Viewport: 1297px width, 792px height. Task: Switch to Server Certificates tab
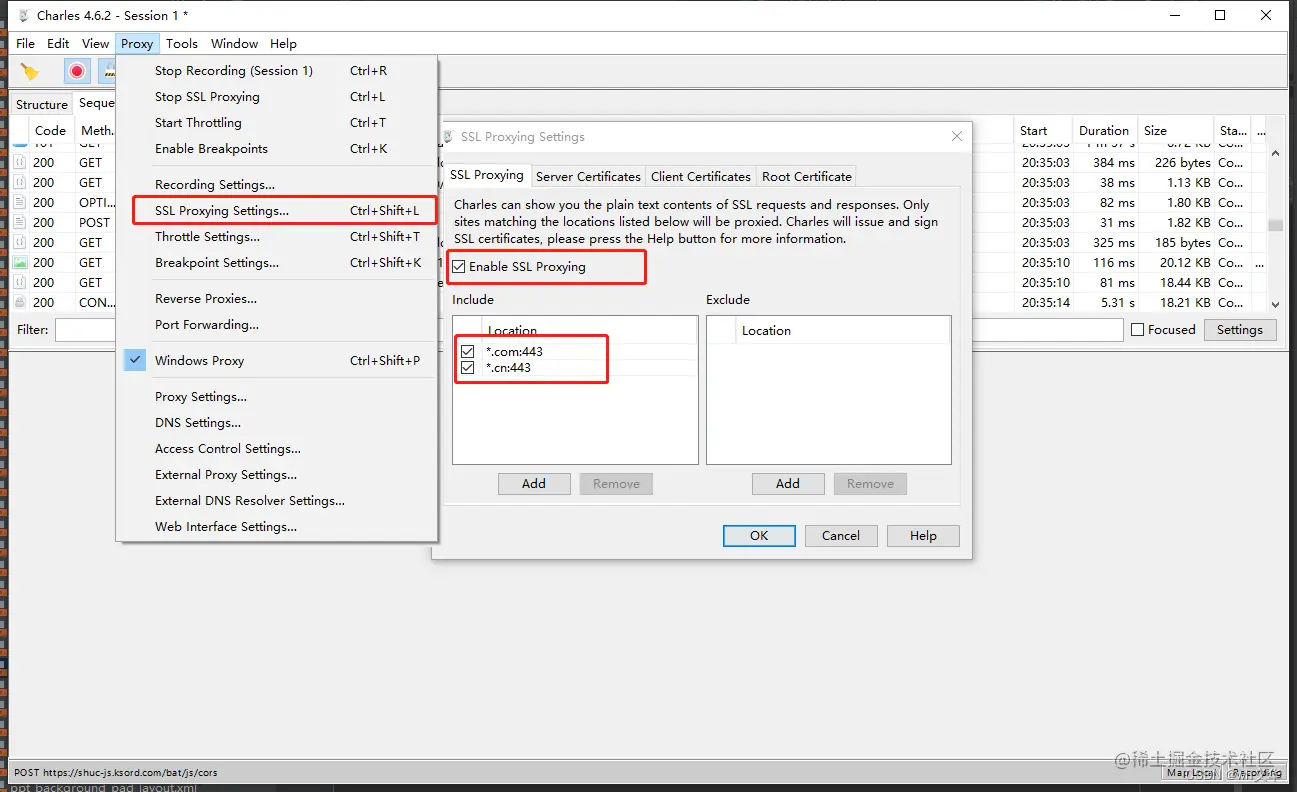588,176
